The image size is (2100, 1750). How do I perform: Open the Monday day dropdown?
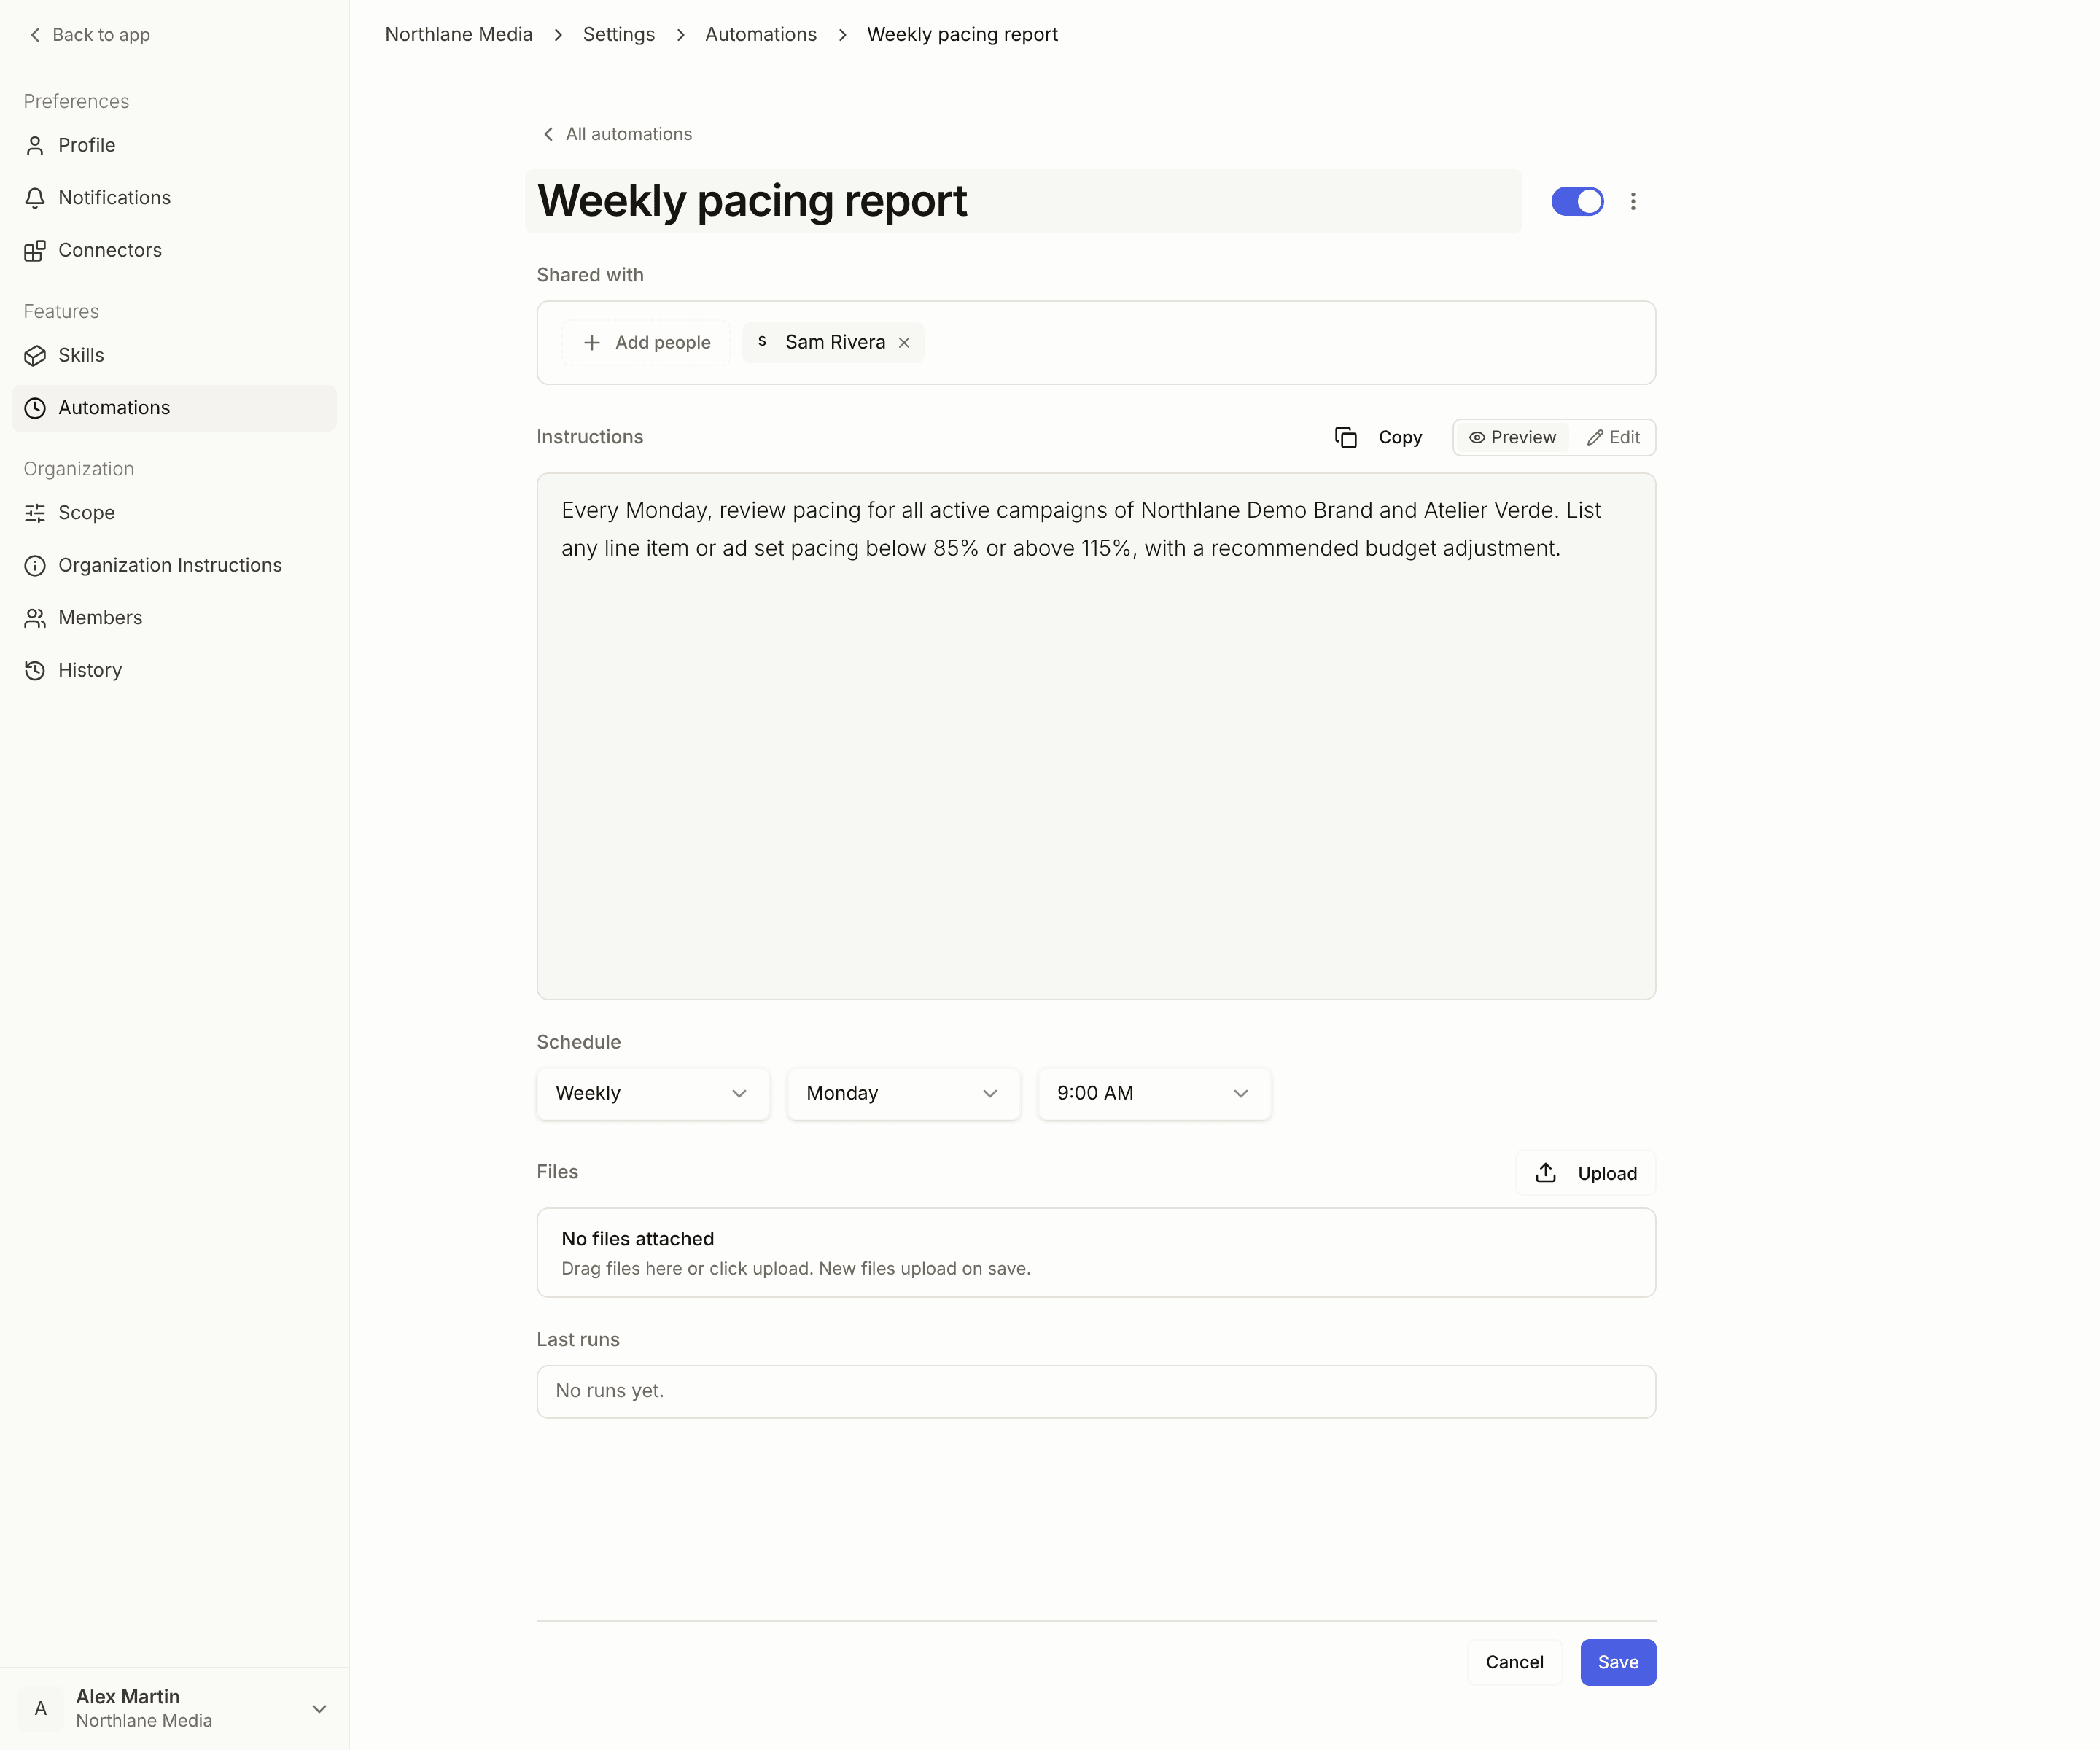coord(904,1093)
